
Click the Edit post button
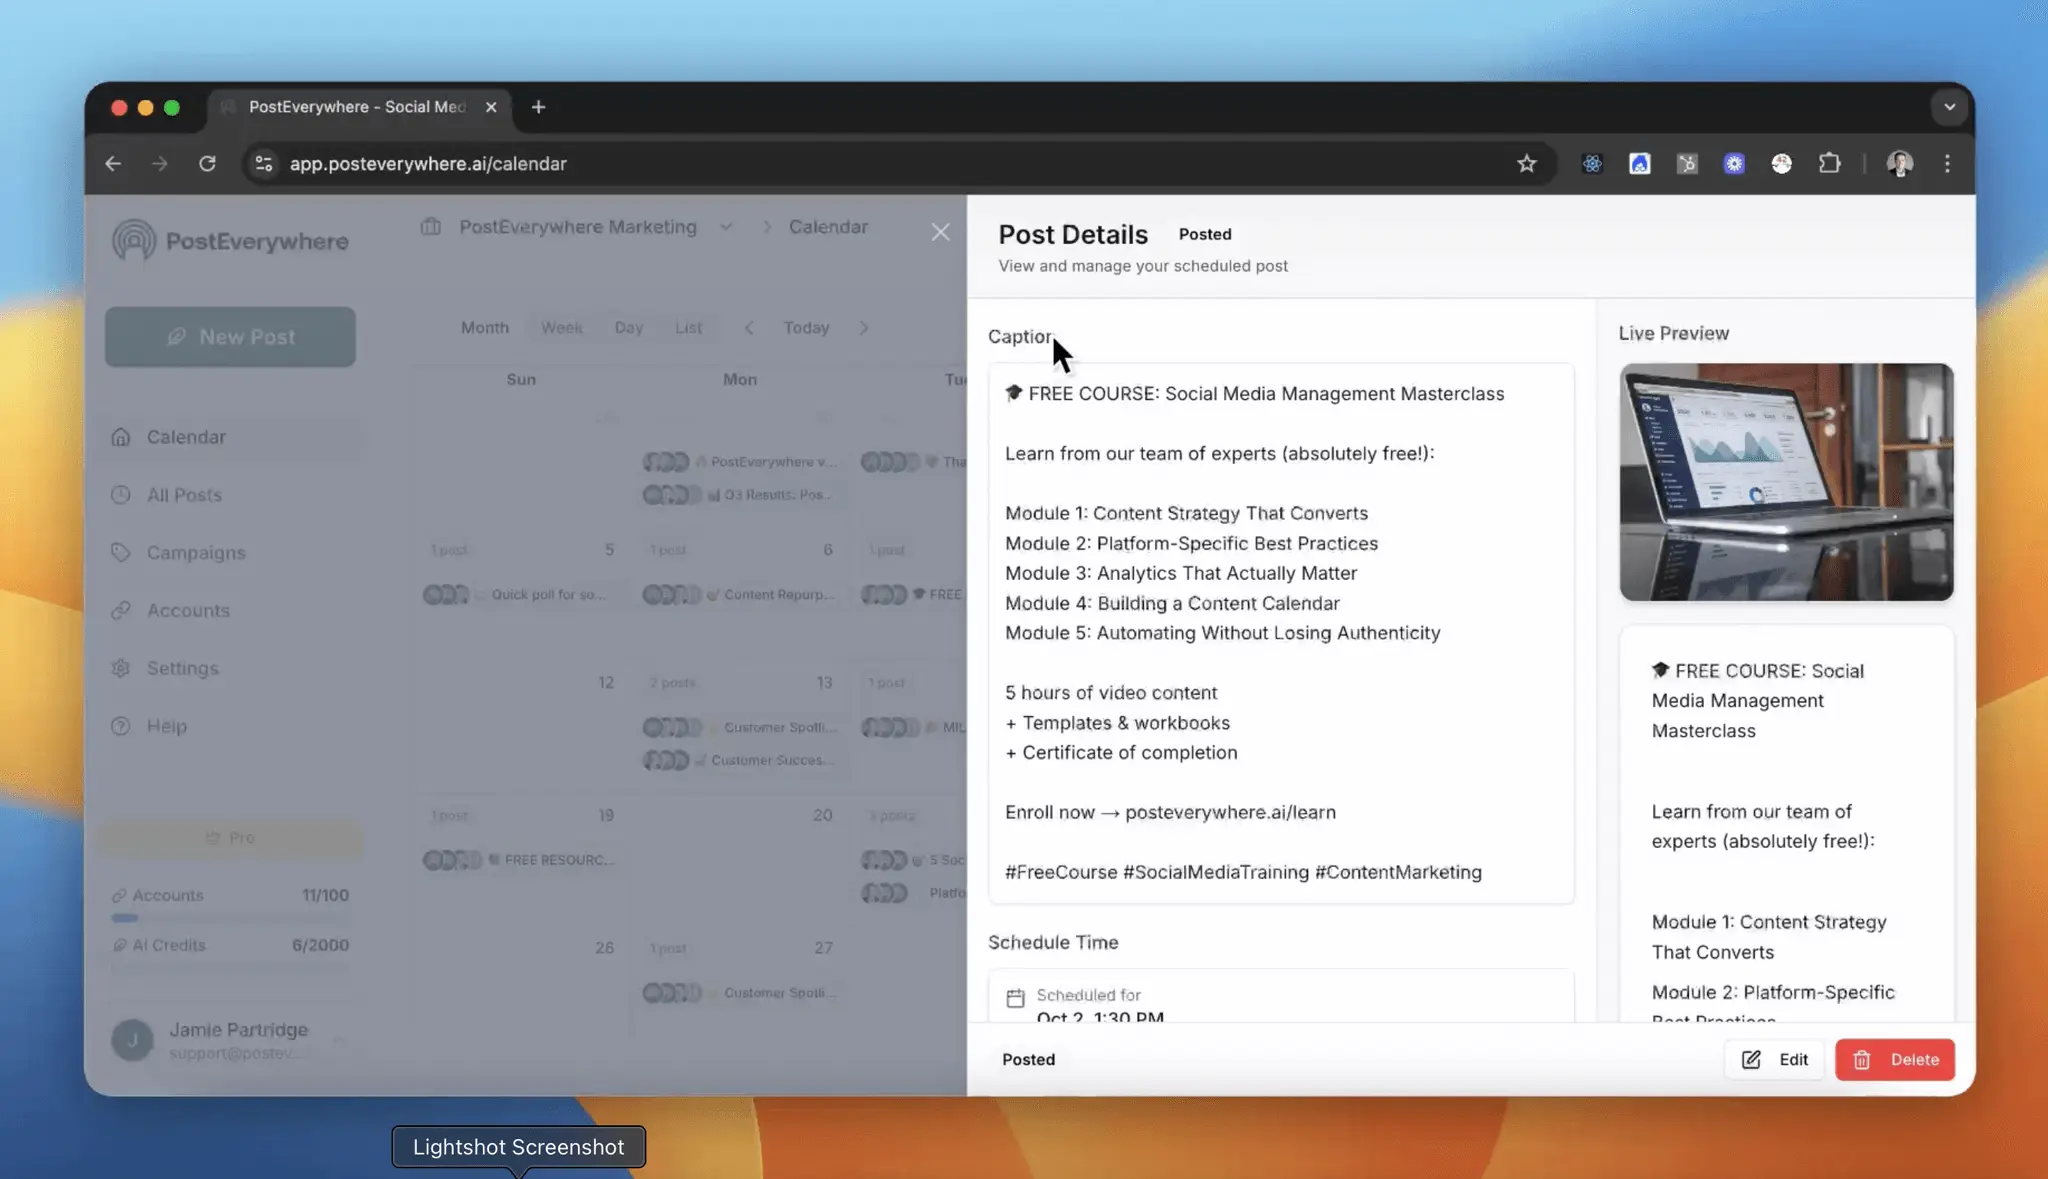pyautogui.click(x=1774, y=1060)
